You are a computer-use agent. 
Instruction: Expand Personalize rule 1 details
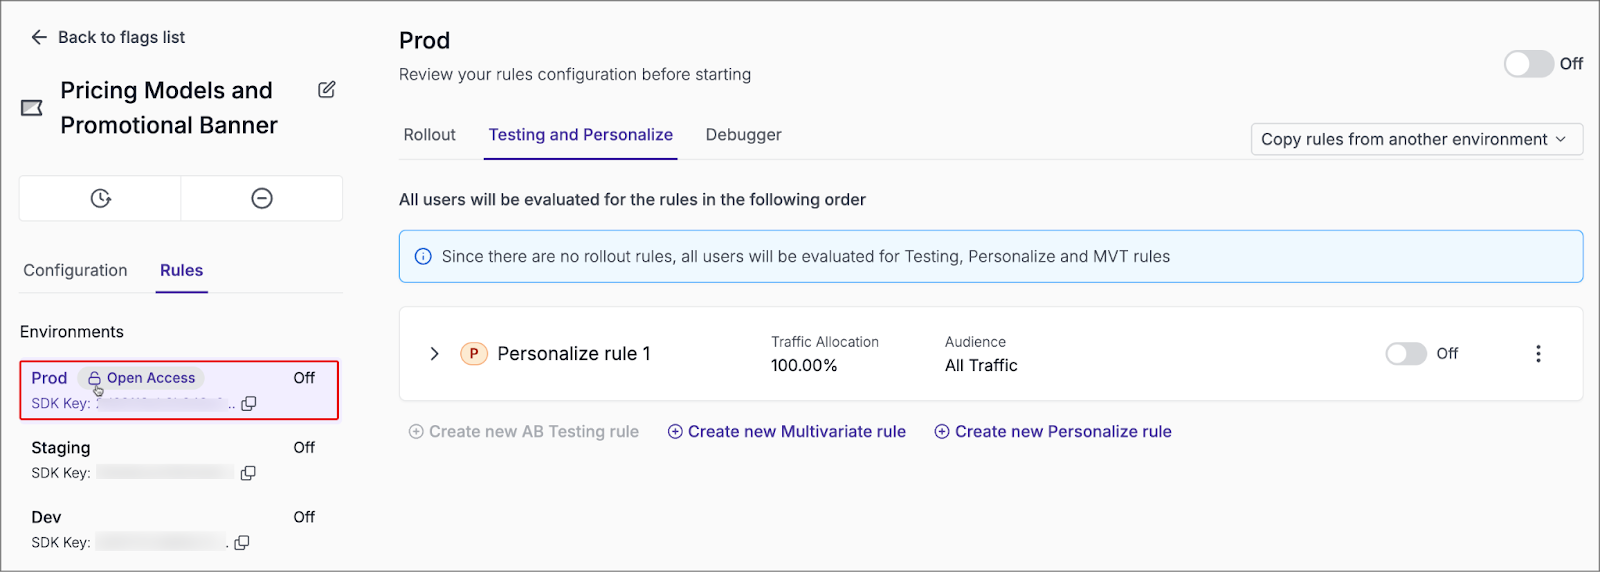point(434,354)
